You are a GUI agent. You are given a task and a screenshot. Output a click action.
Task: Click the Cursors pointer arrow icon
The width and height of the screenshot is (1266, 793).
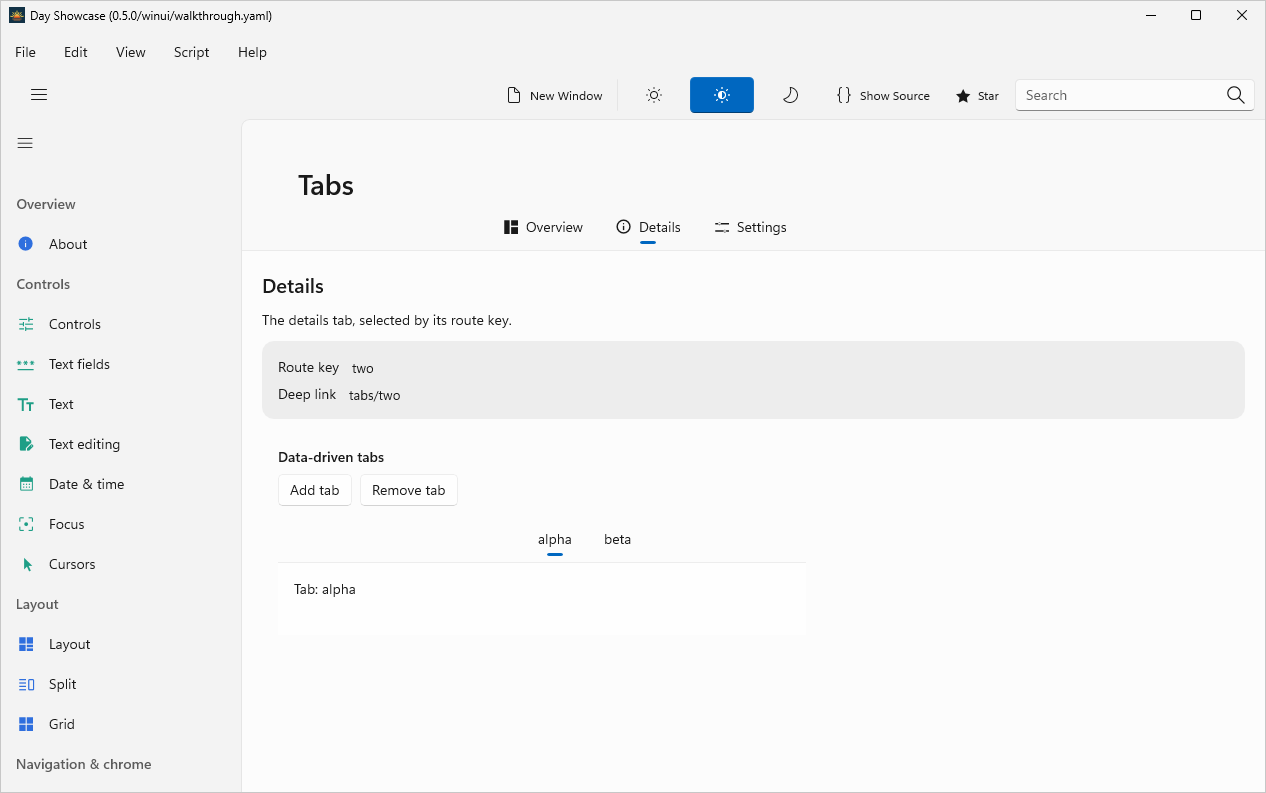point(27,564)
